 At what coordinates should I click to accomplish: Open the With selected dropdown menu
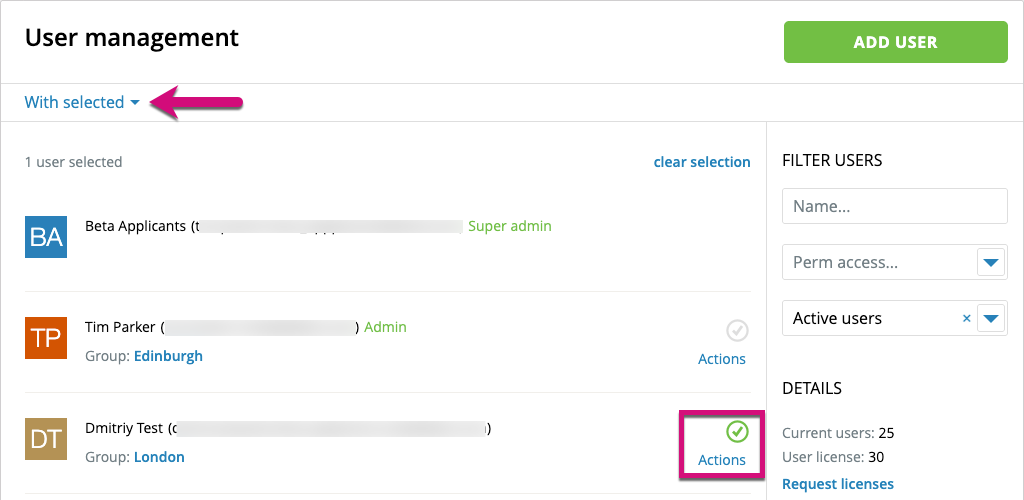[x=82, y=102]
